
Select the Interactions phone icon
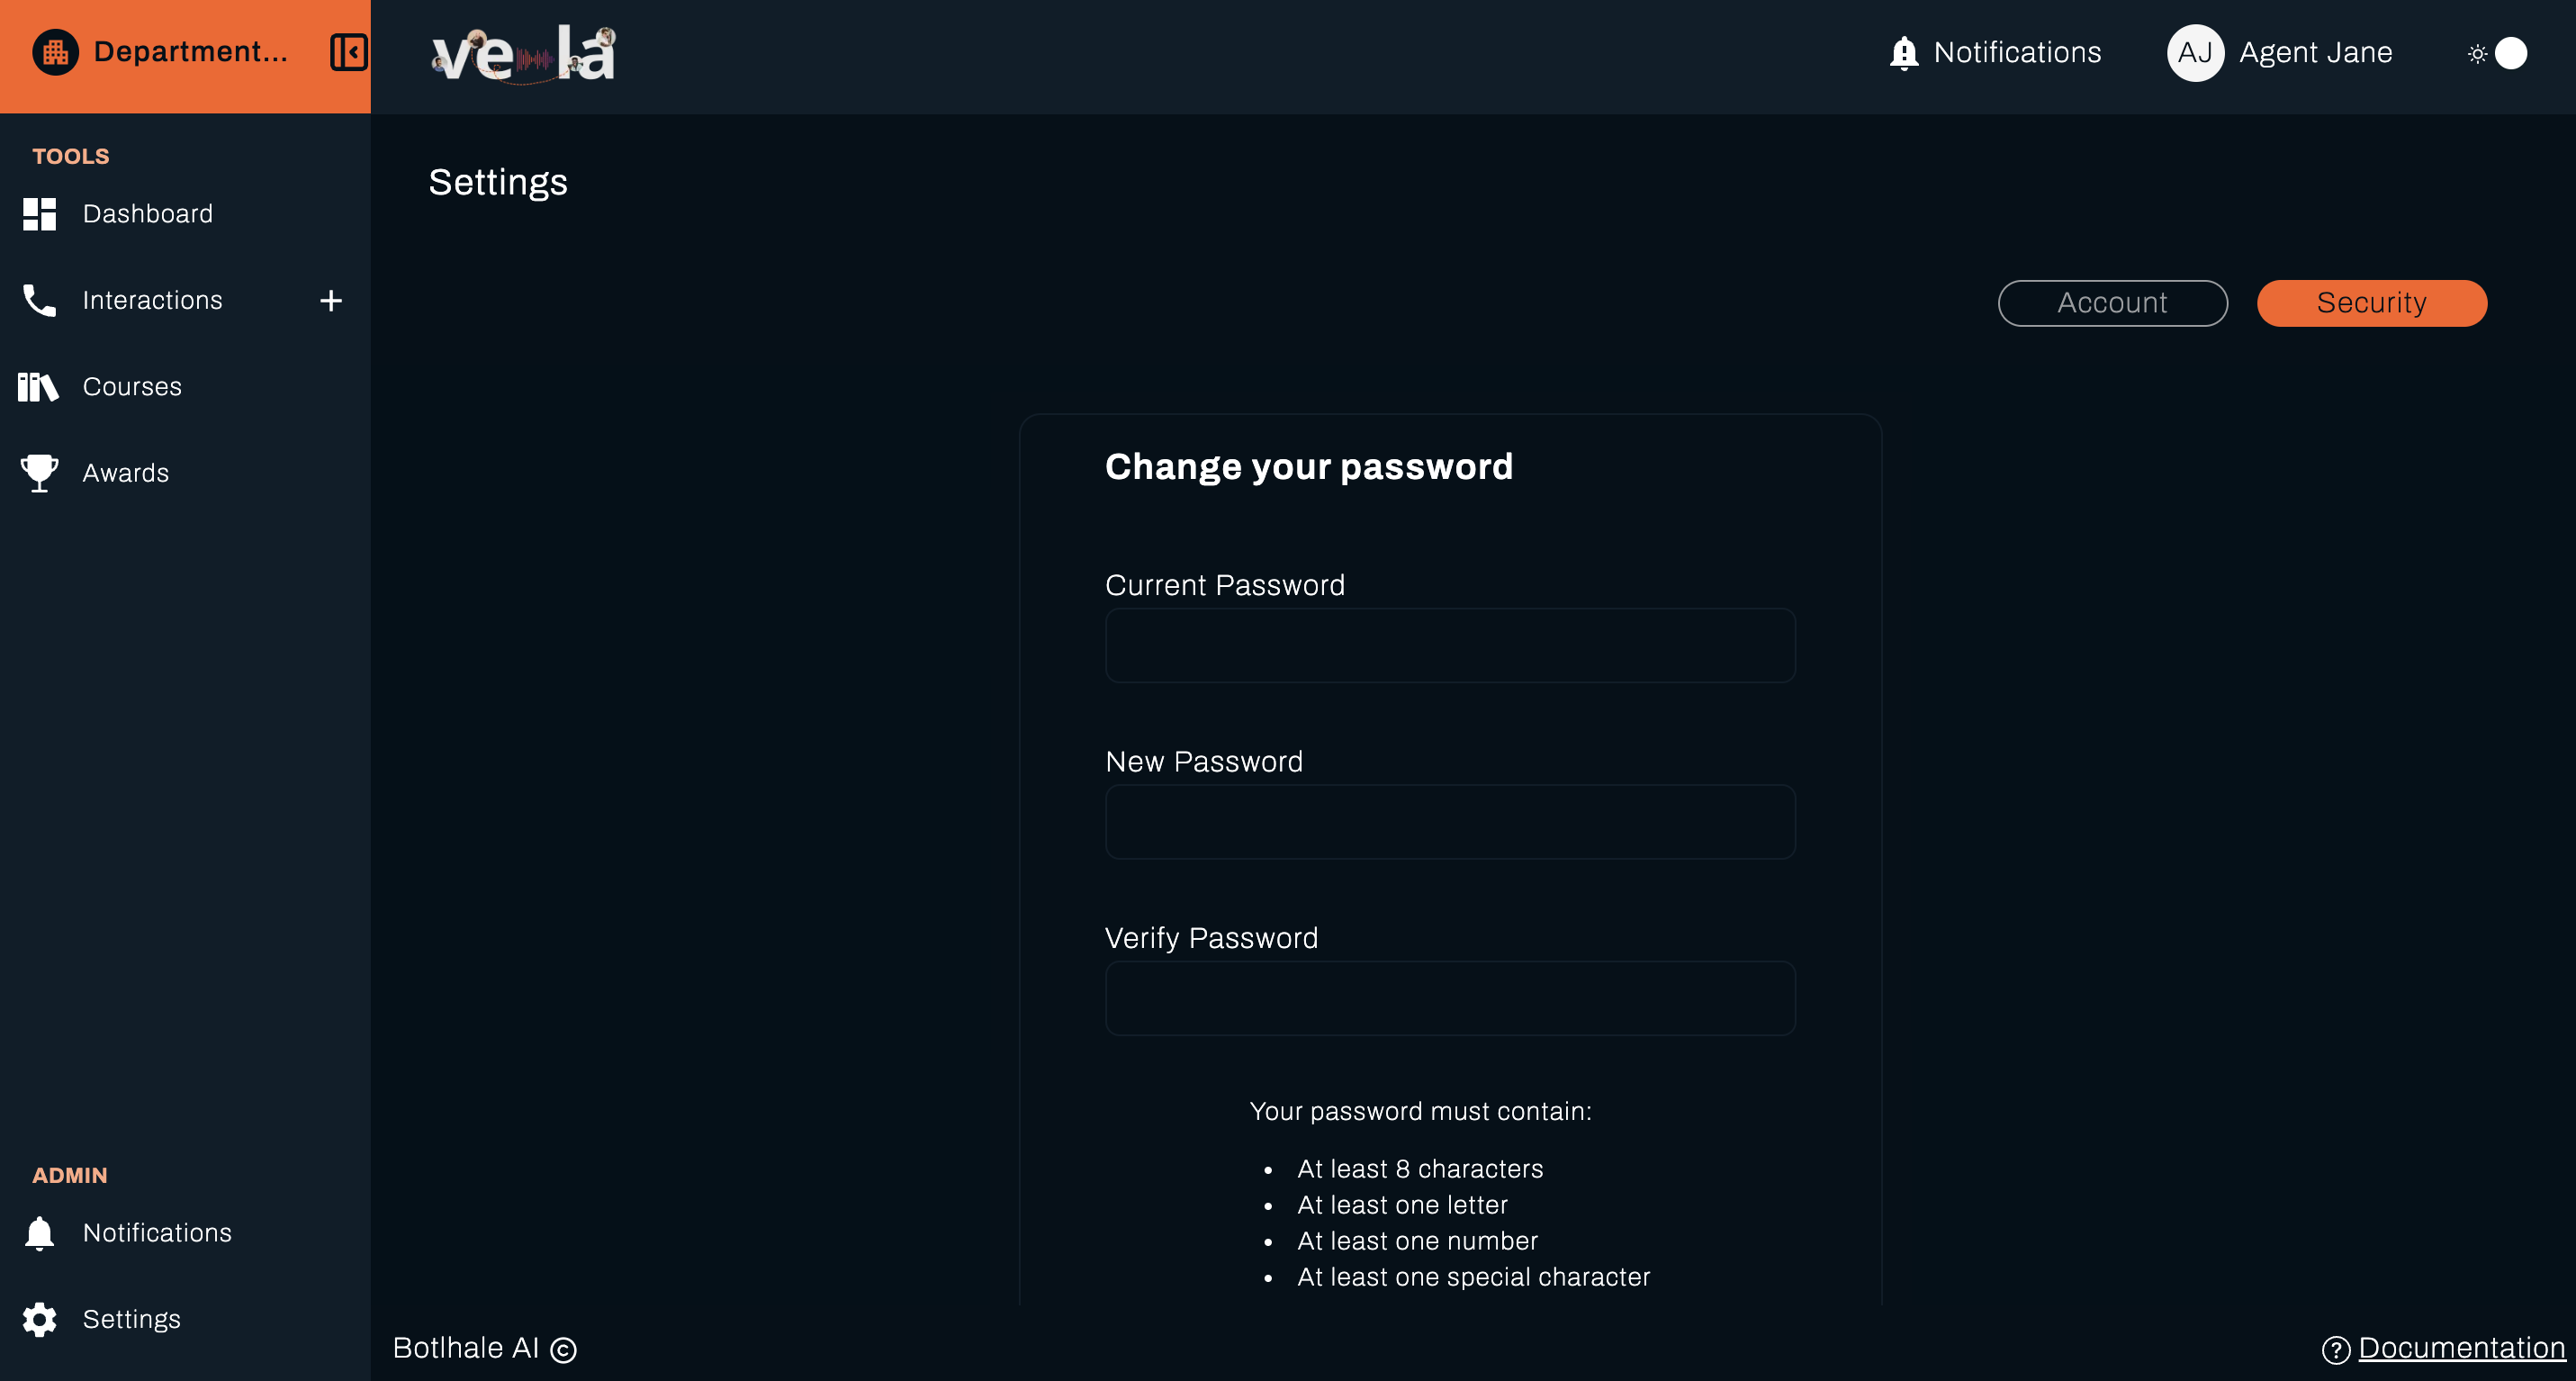pos(38,299)
